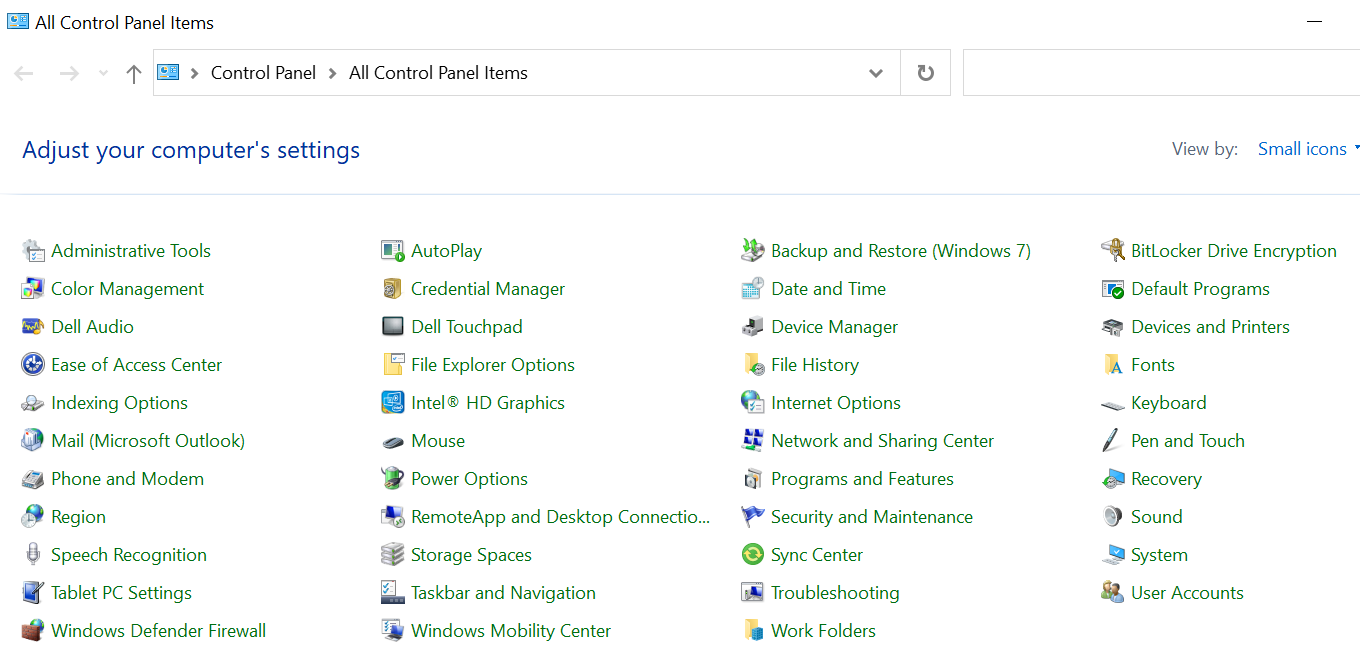Refresh the Control Panel view

click(x=926, y=73)
